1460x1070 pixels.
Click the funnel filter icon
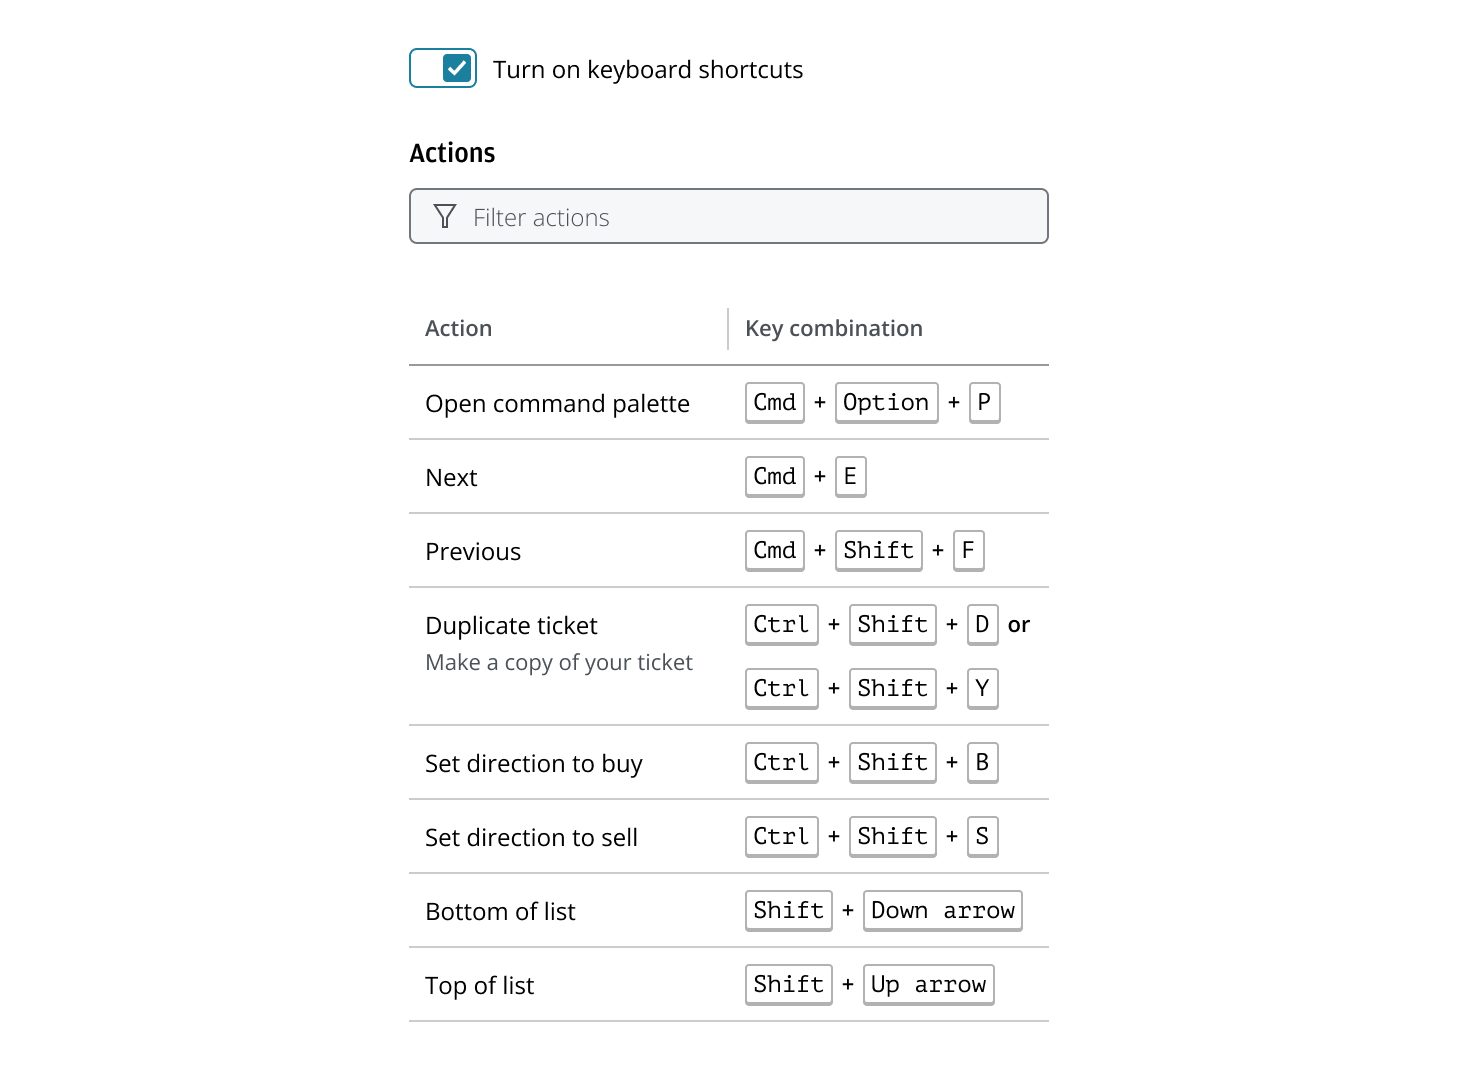tap(444, 216)
